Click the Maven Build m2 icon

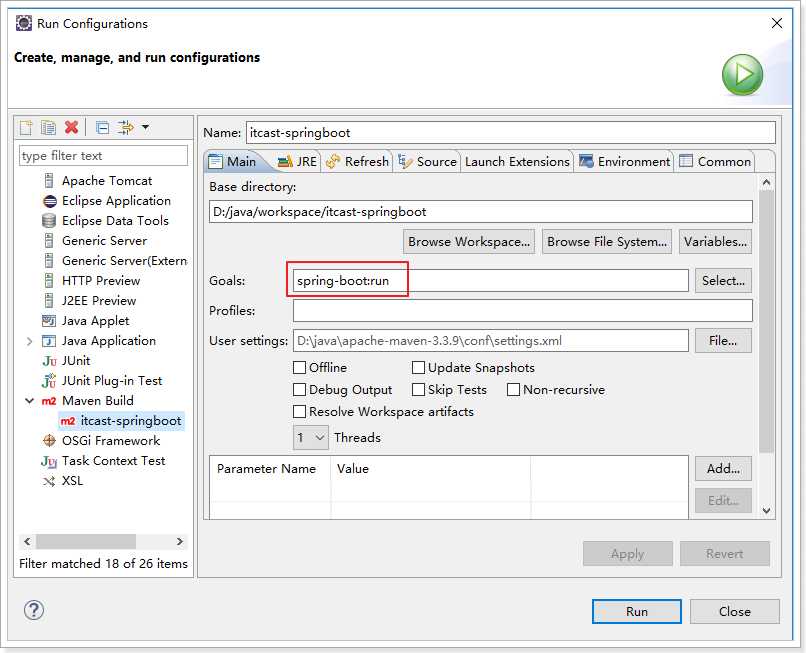coord(49,401)
